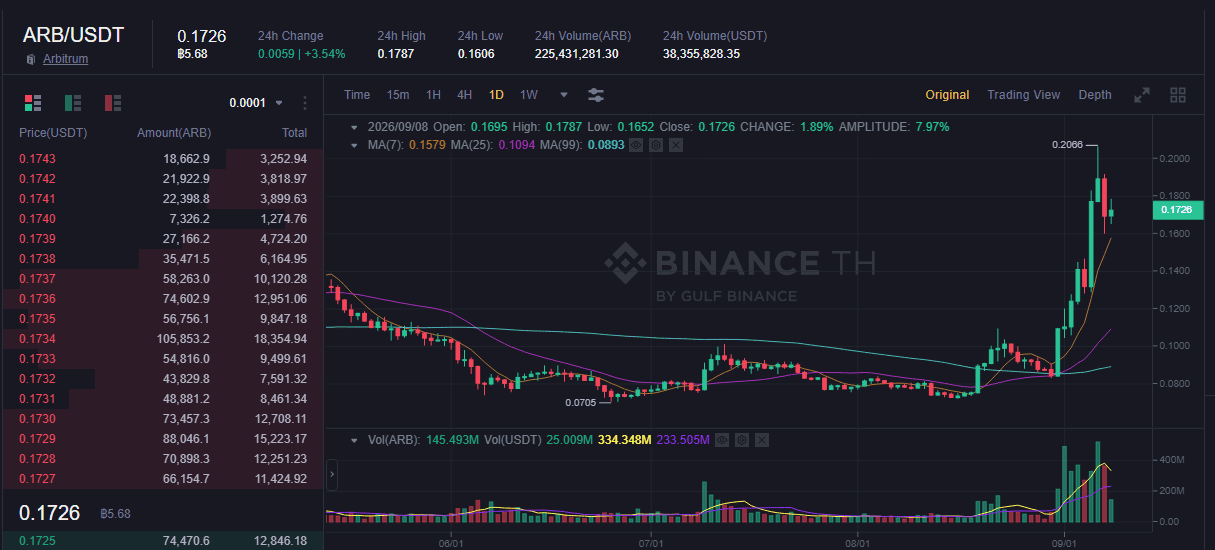This screenshot has height=550, width=1215.
Task: Select the Time chart interval
Action: pyautogui.click(x=357, y=95)
